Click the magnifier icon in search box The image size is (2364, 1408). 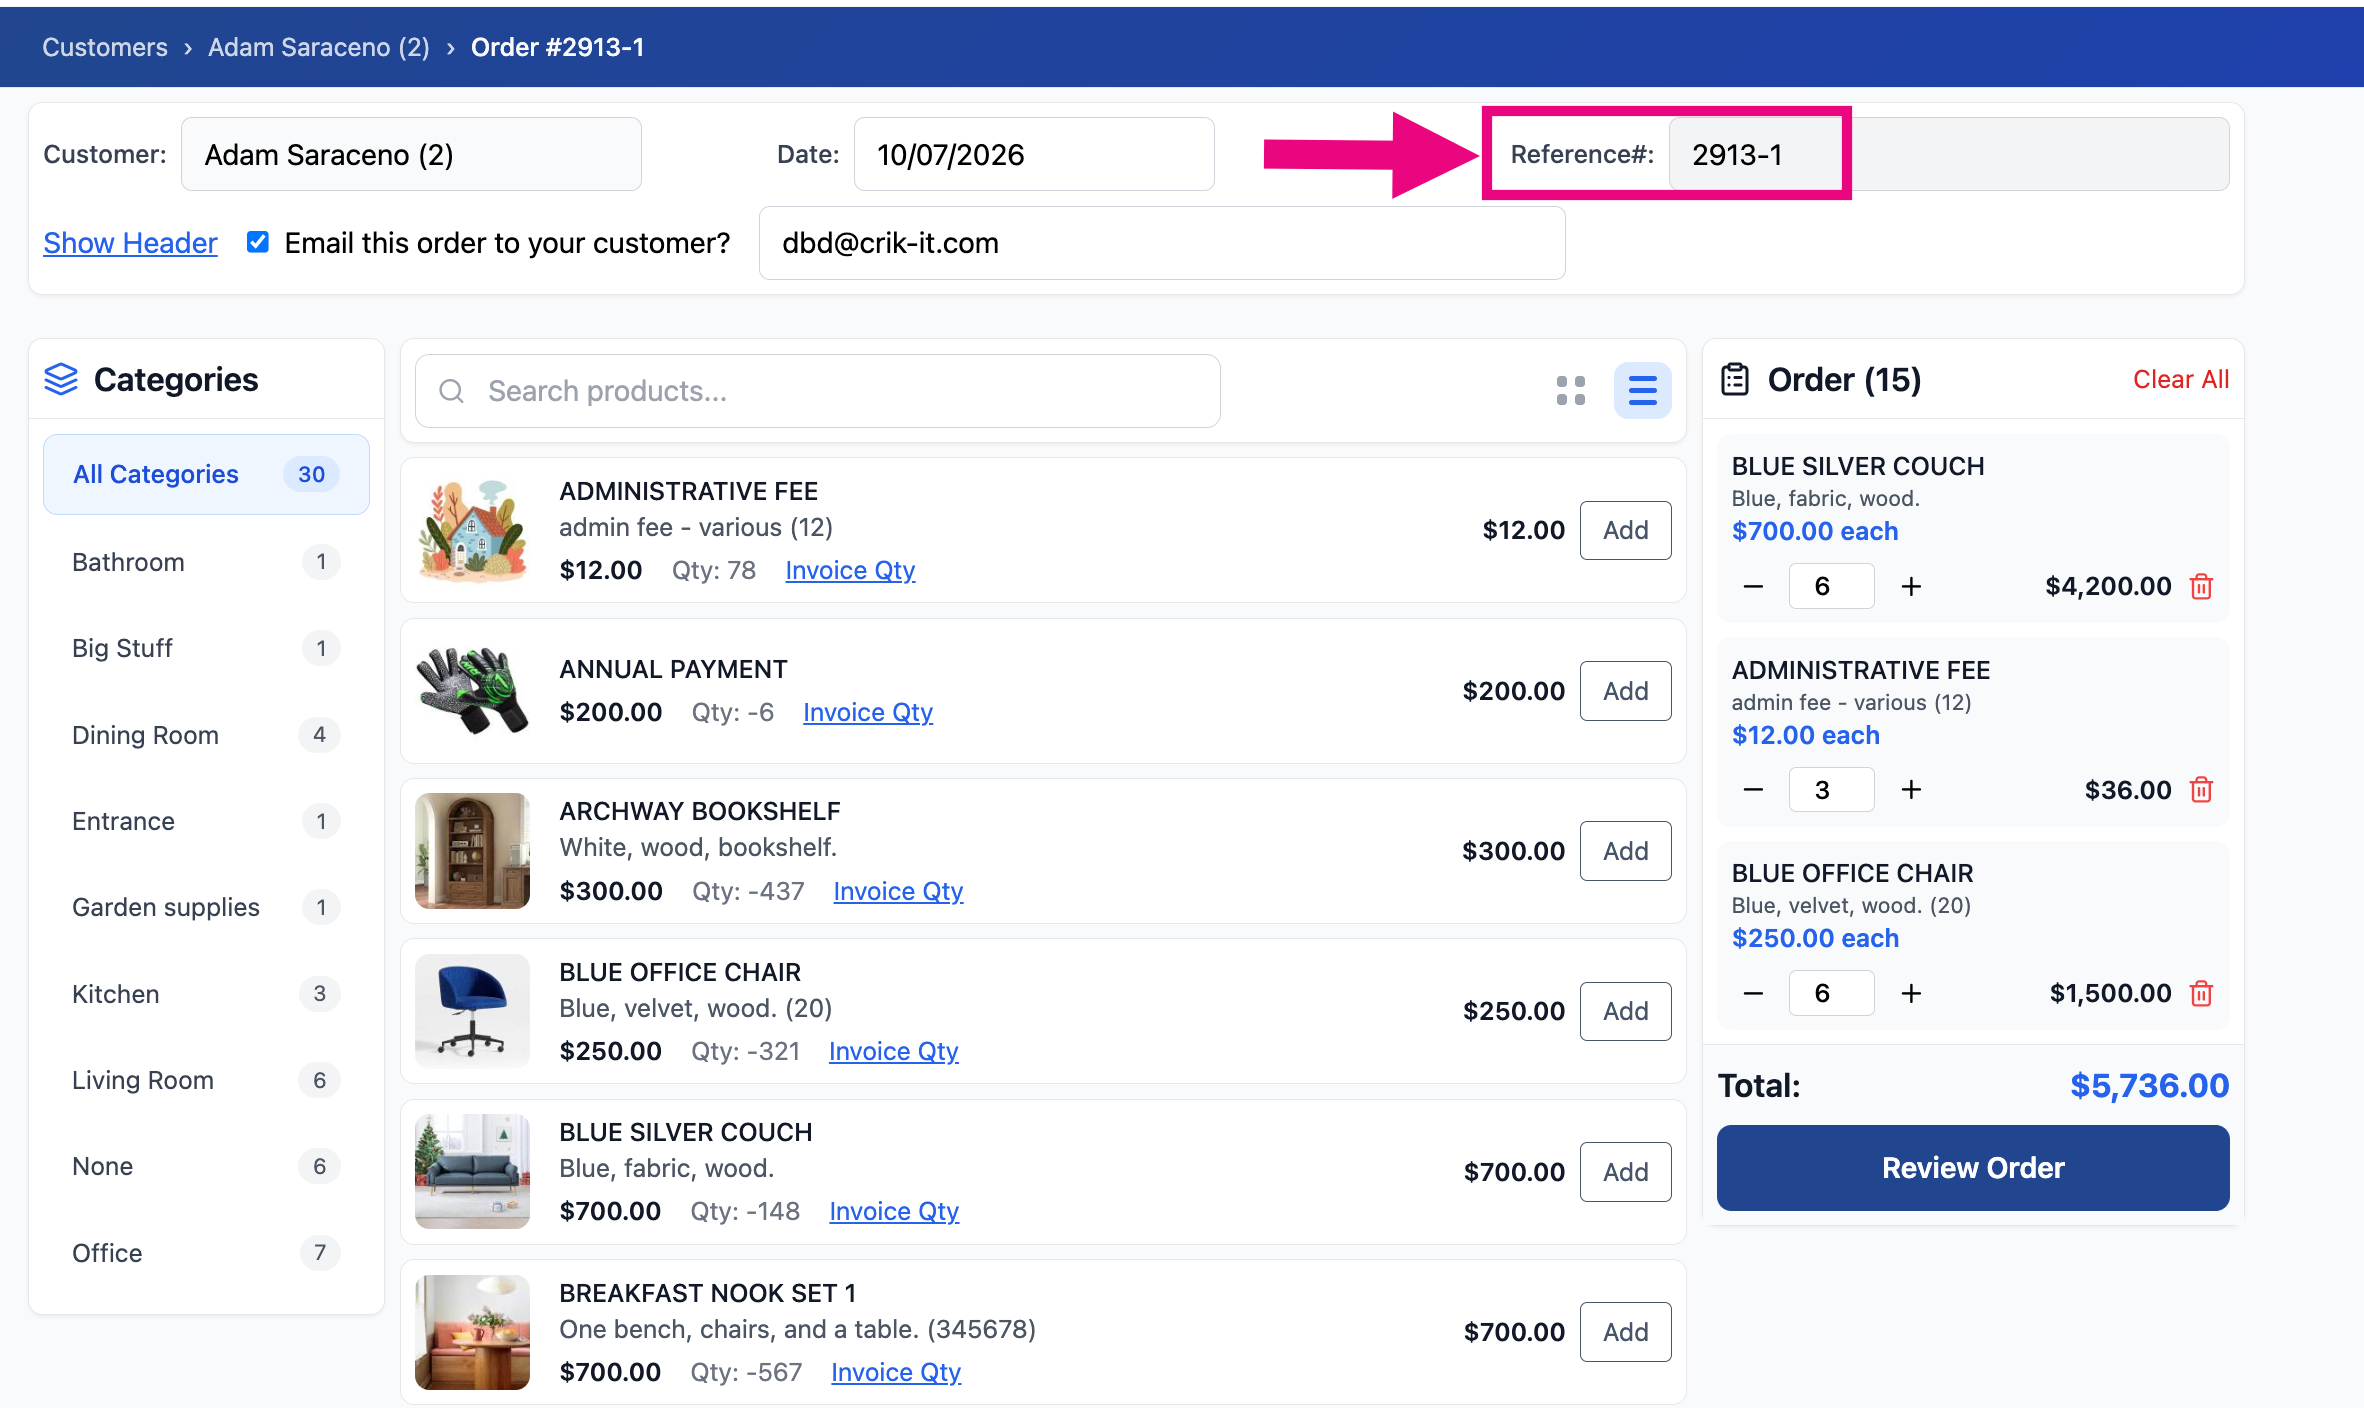452,391
